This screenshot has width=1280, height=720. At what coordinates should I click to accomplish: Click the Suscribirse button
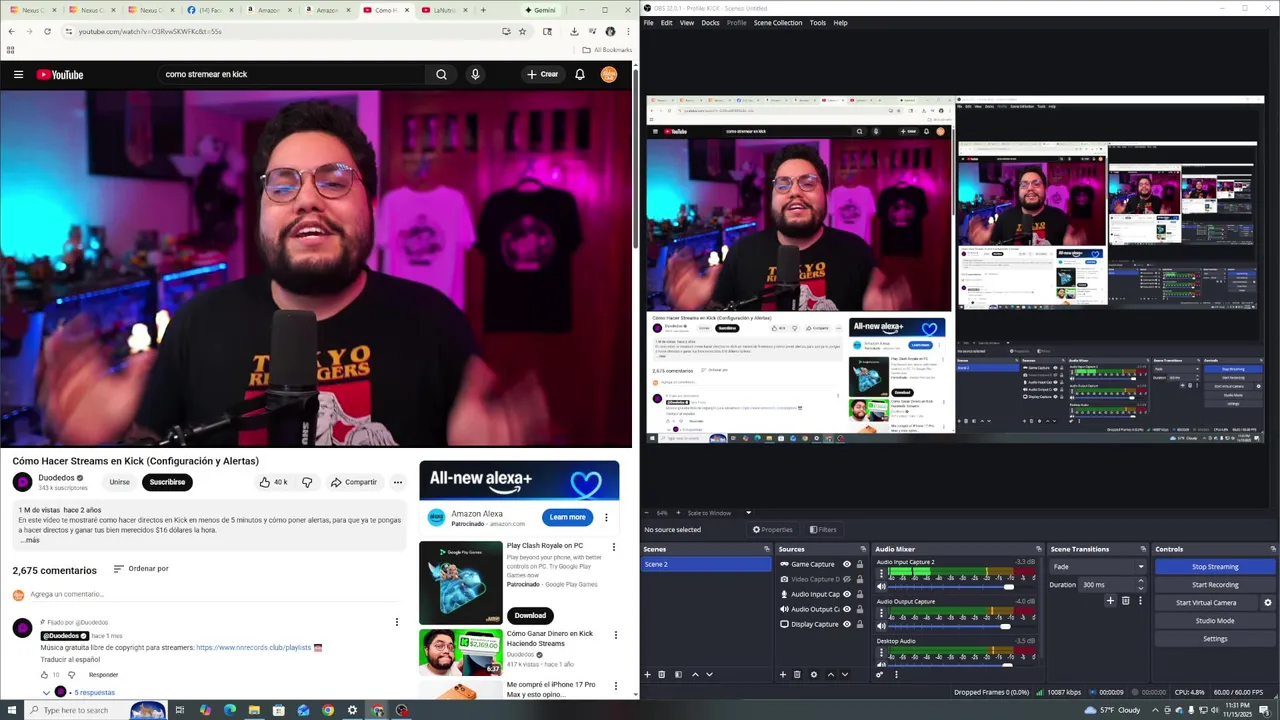click(x=167, y=482)
